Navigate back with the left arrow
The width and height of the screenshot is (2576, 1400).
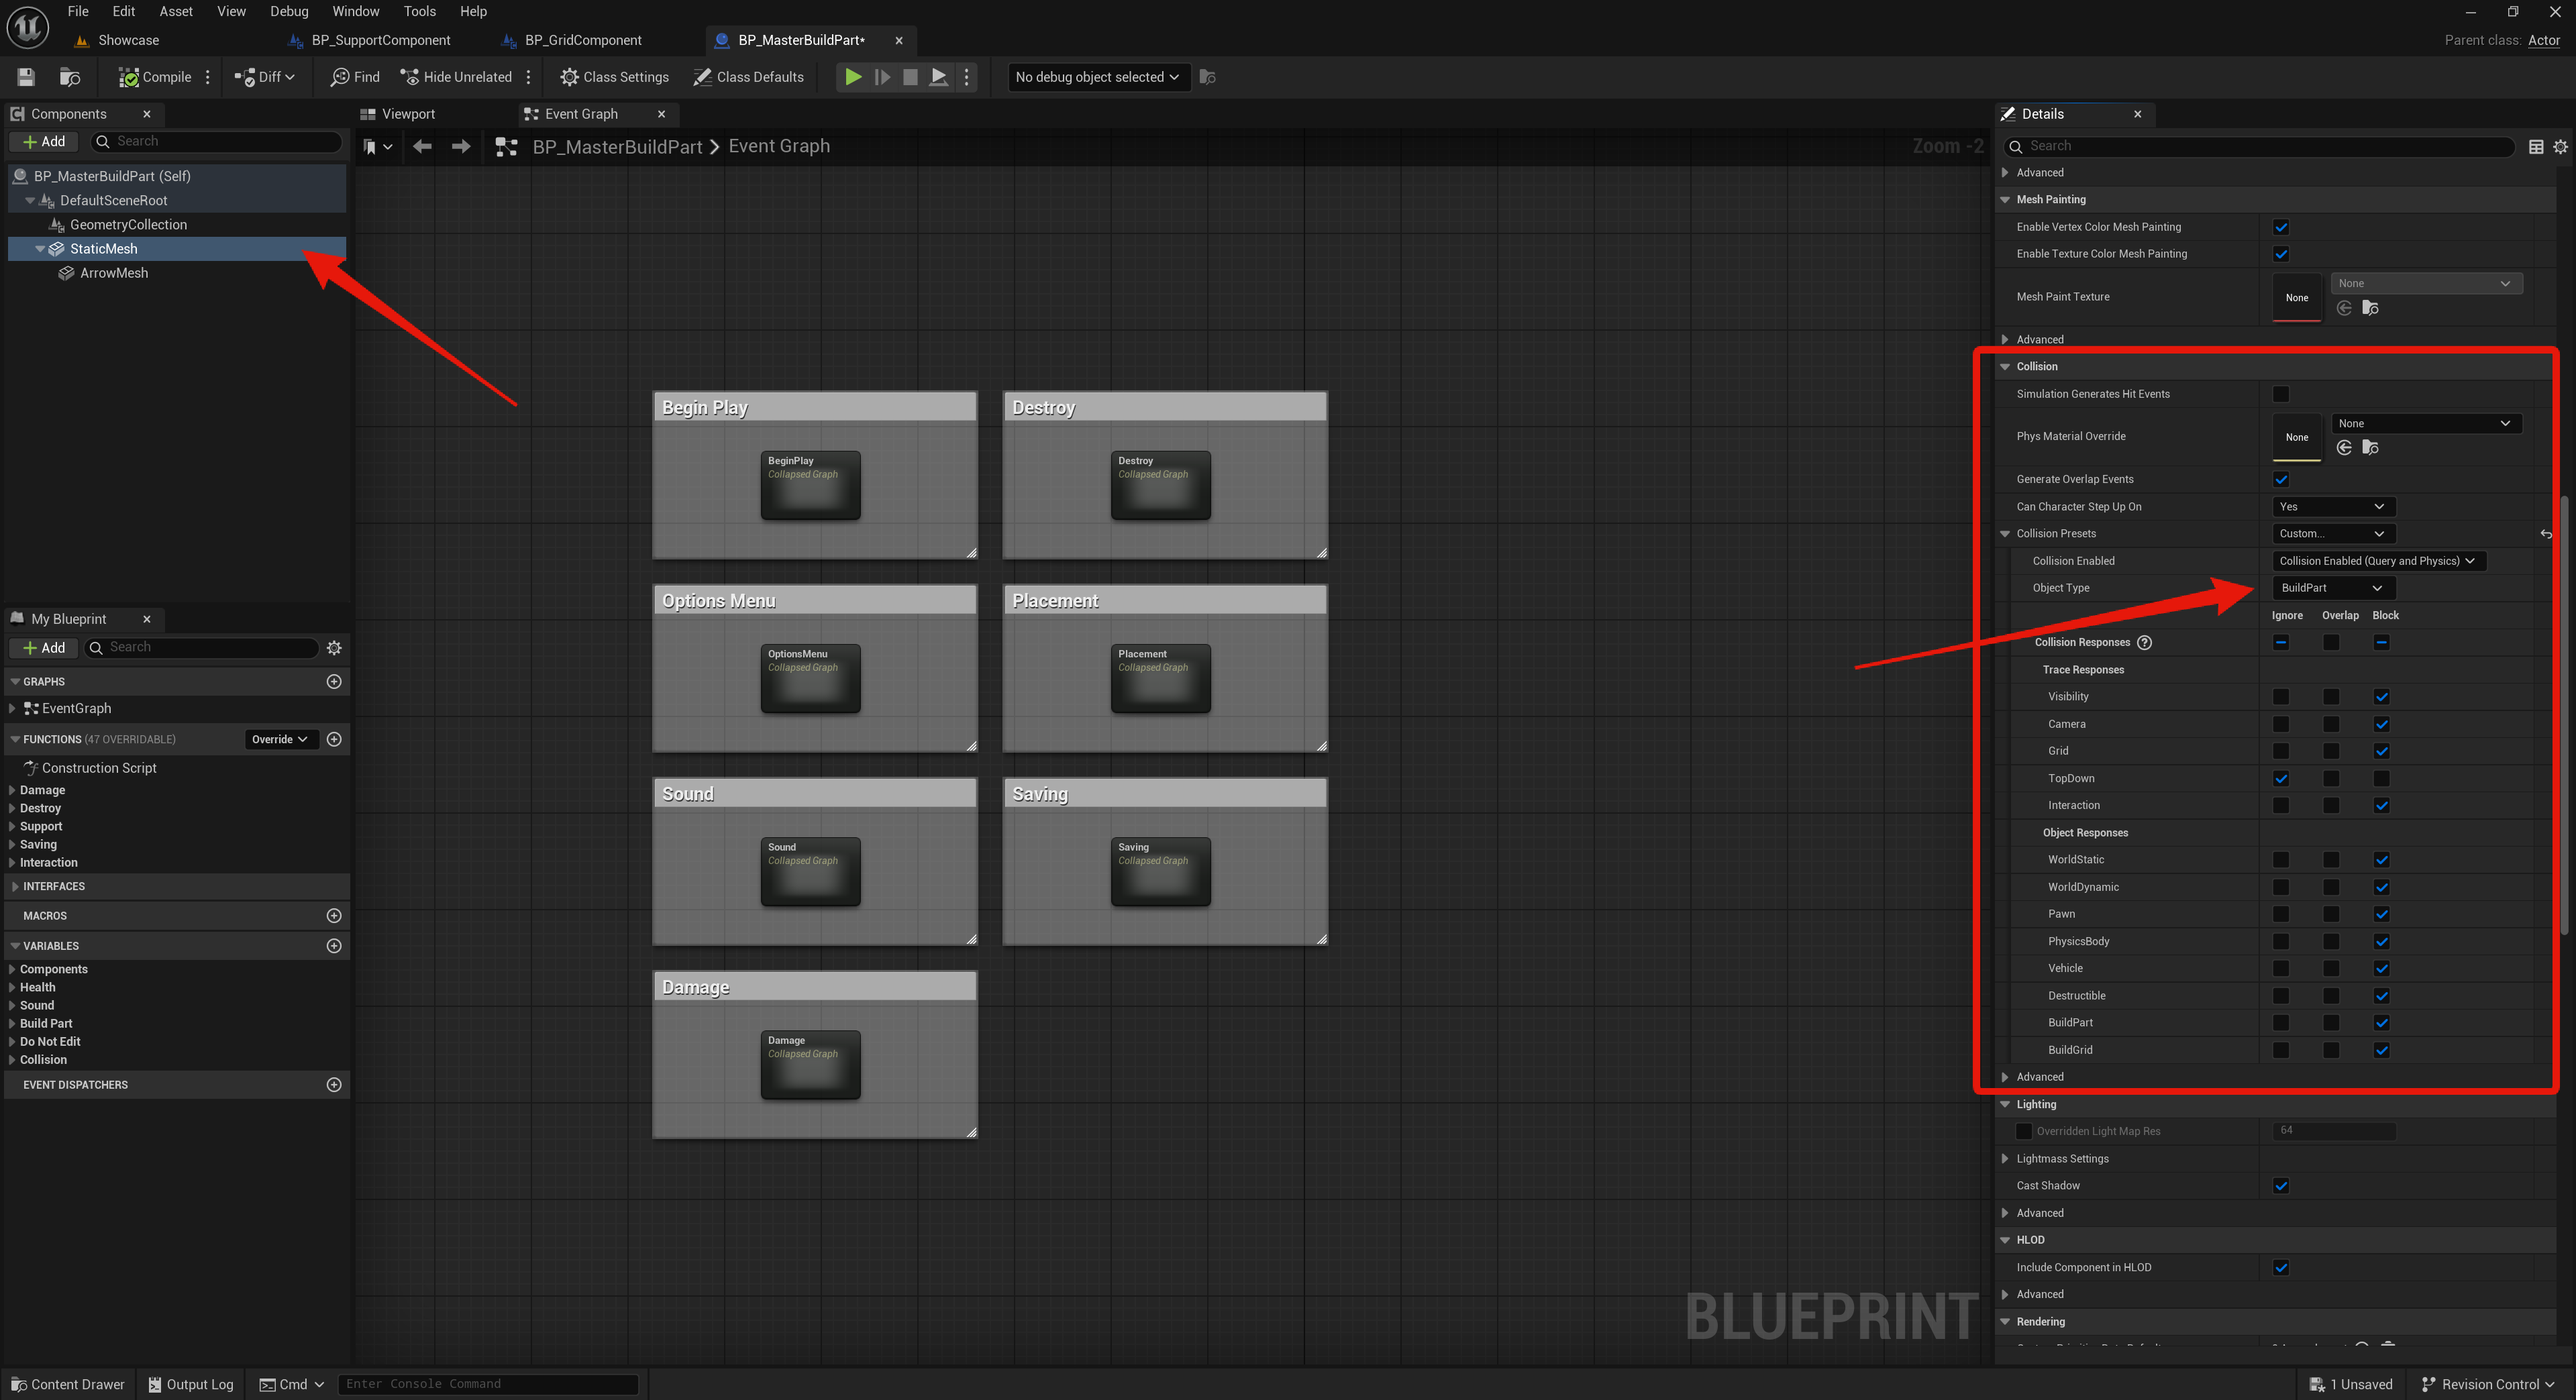tap(422, 147)
